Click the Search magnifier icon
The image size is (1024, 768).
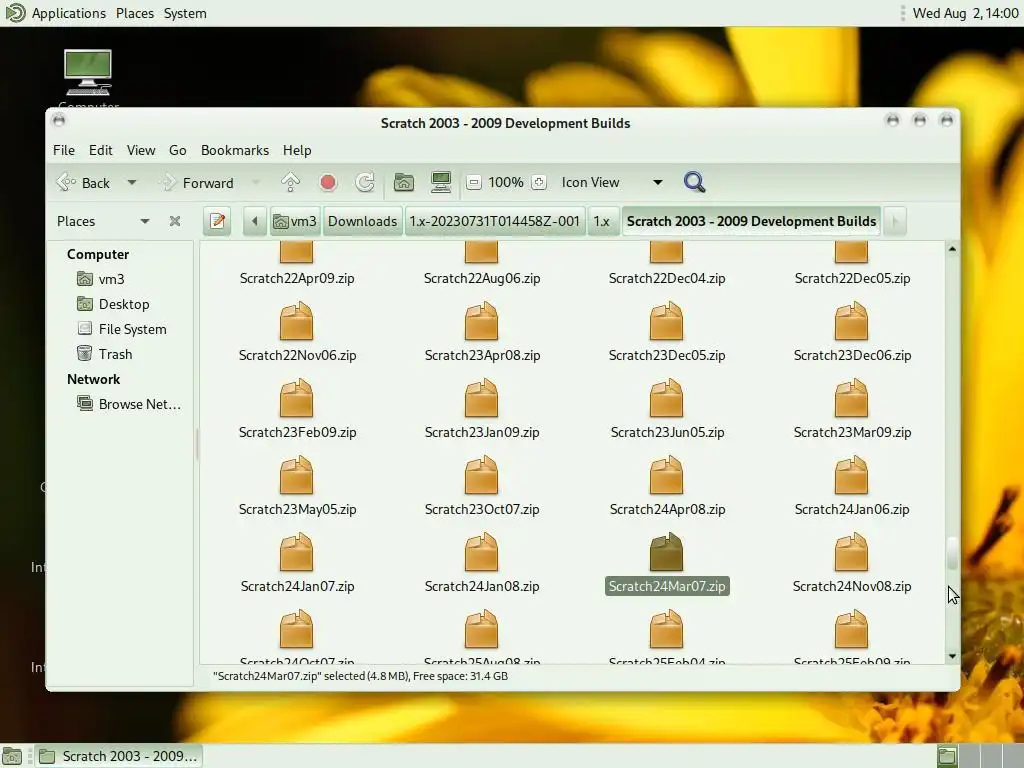coord(694,182)
